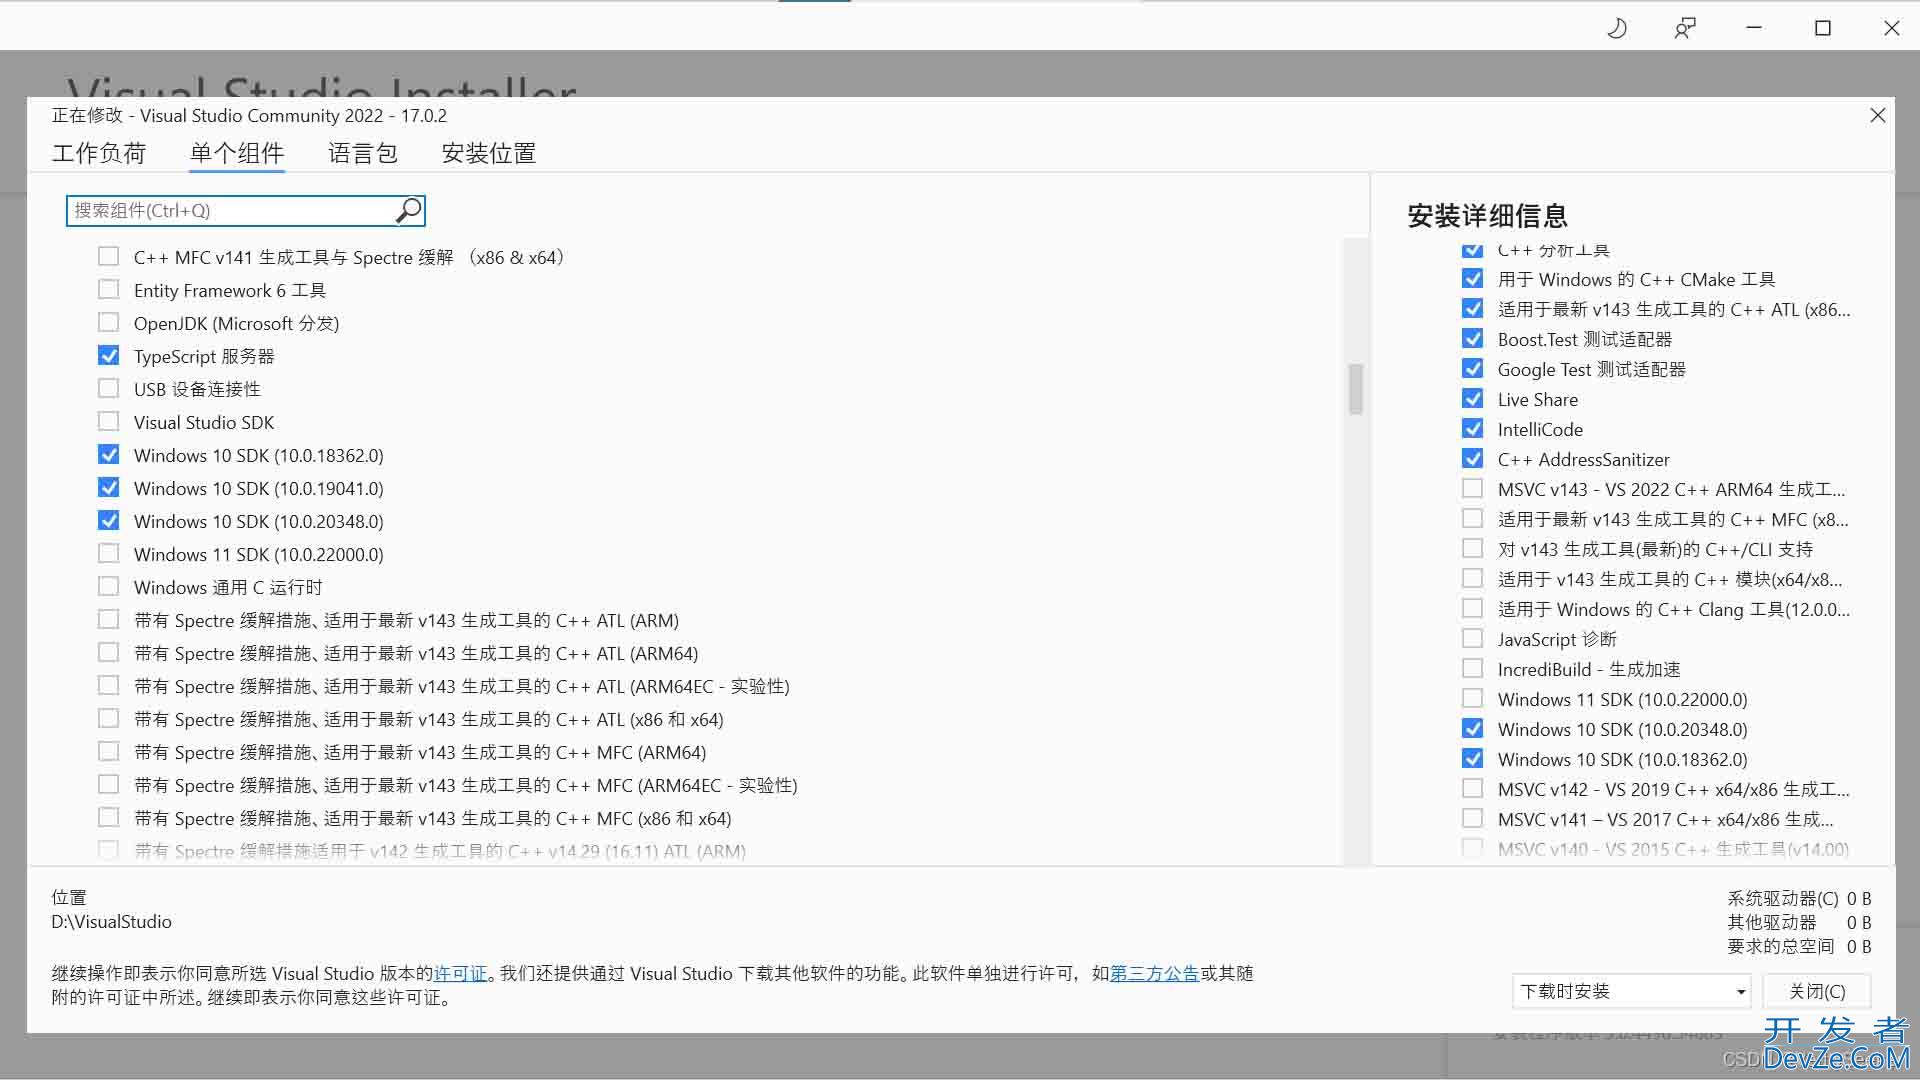Check Windows 11 SDK (10.0.22000.0) in component list
The width and height of the screenshot is (1920, 1080).
[108, 554]
